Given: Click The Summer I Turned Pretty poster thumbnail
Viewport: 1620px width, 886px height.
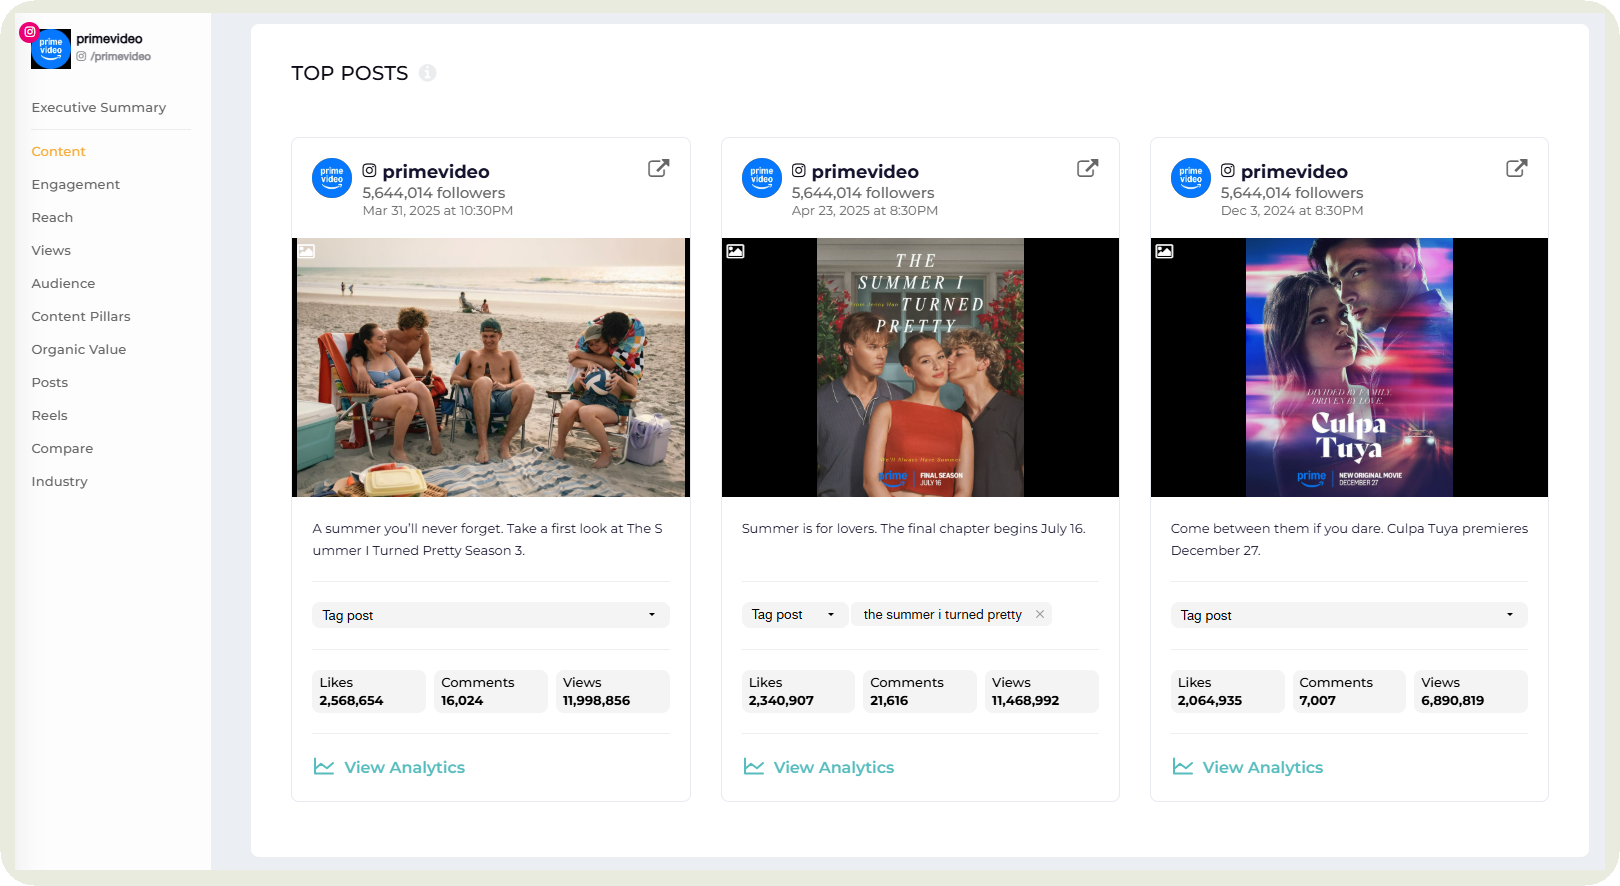Looking at the screenshot, I should tap(919, 367).
